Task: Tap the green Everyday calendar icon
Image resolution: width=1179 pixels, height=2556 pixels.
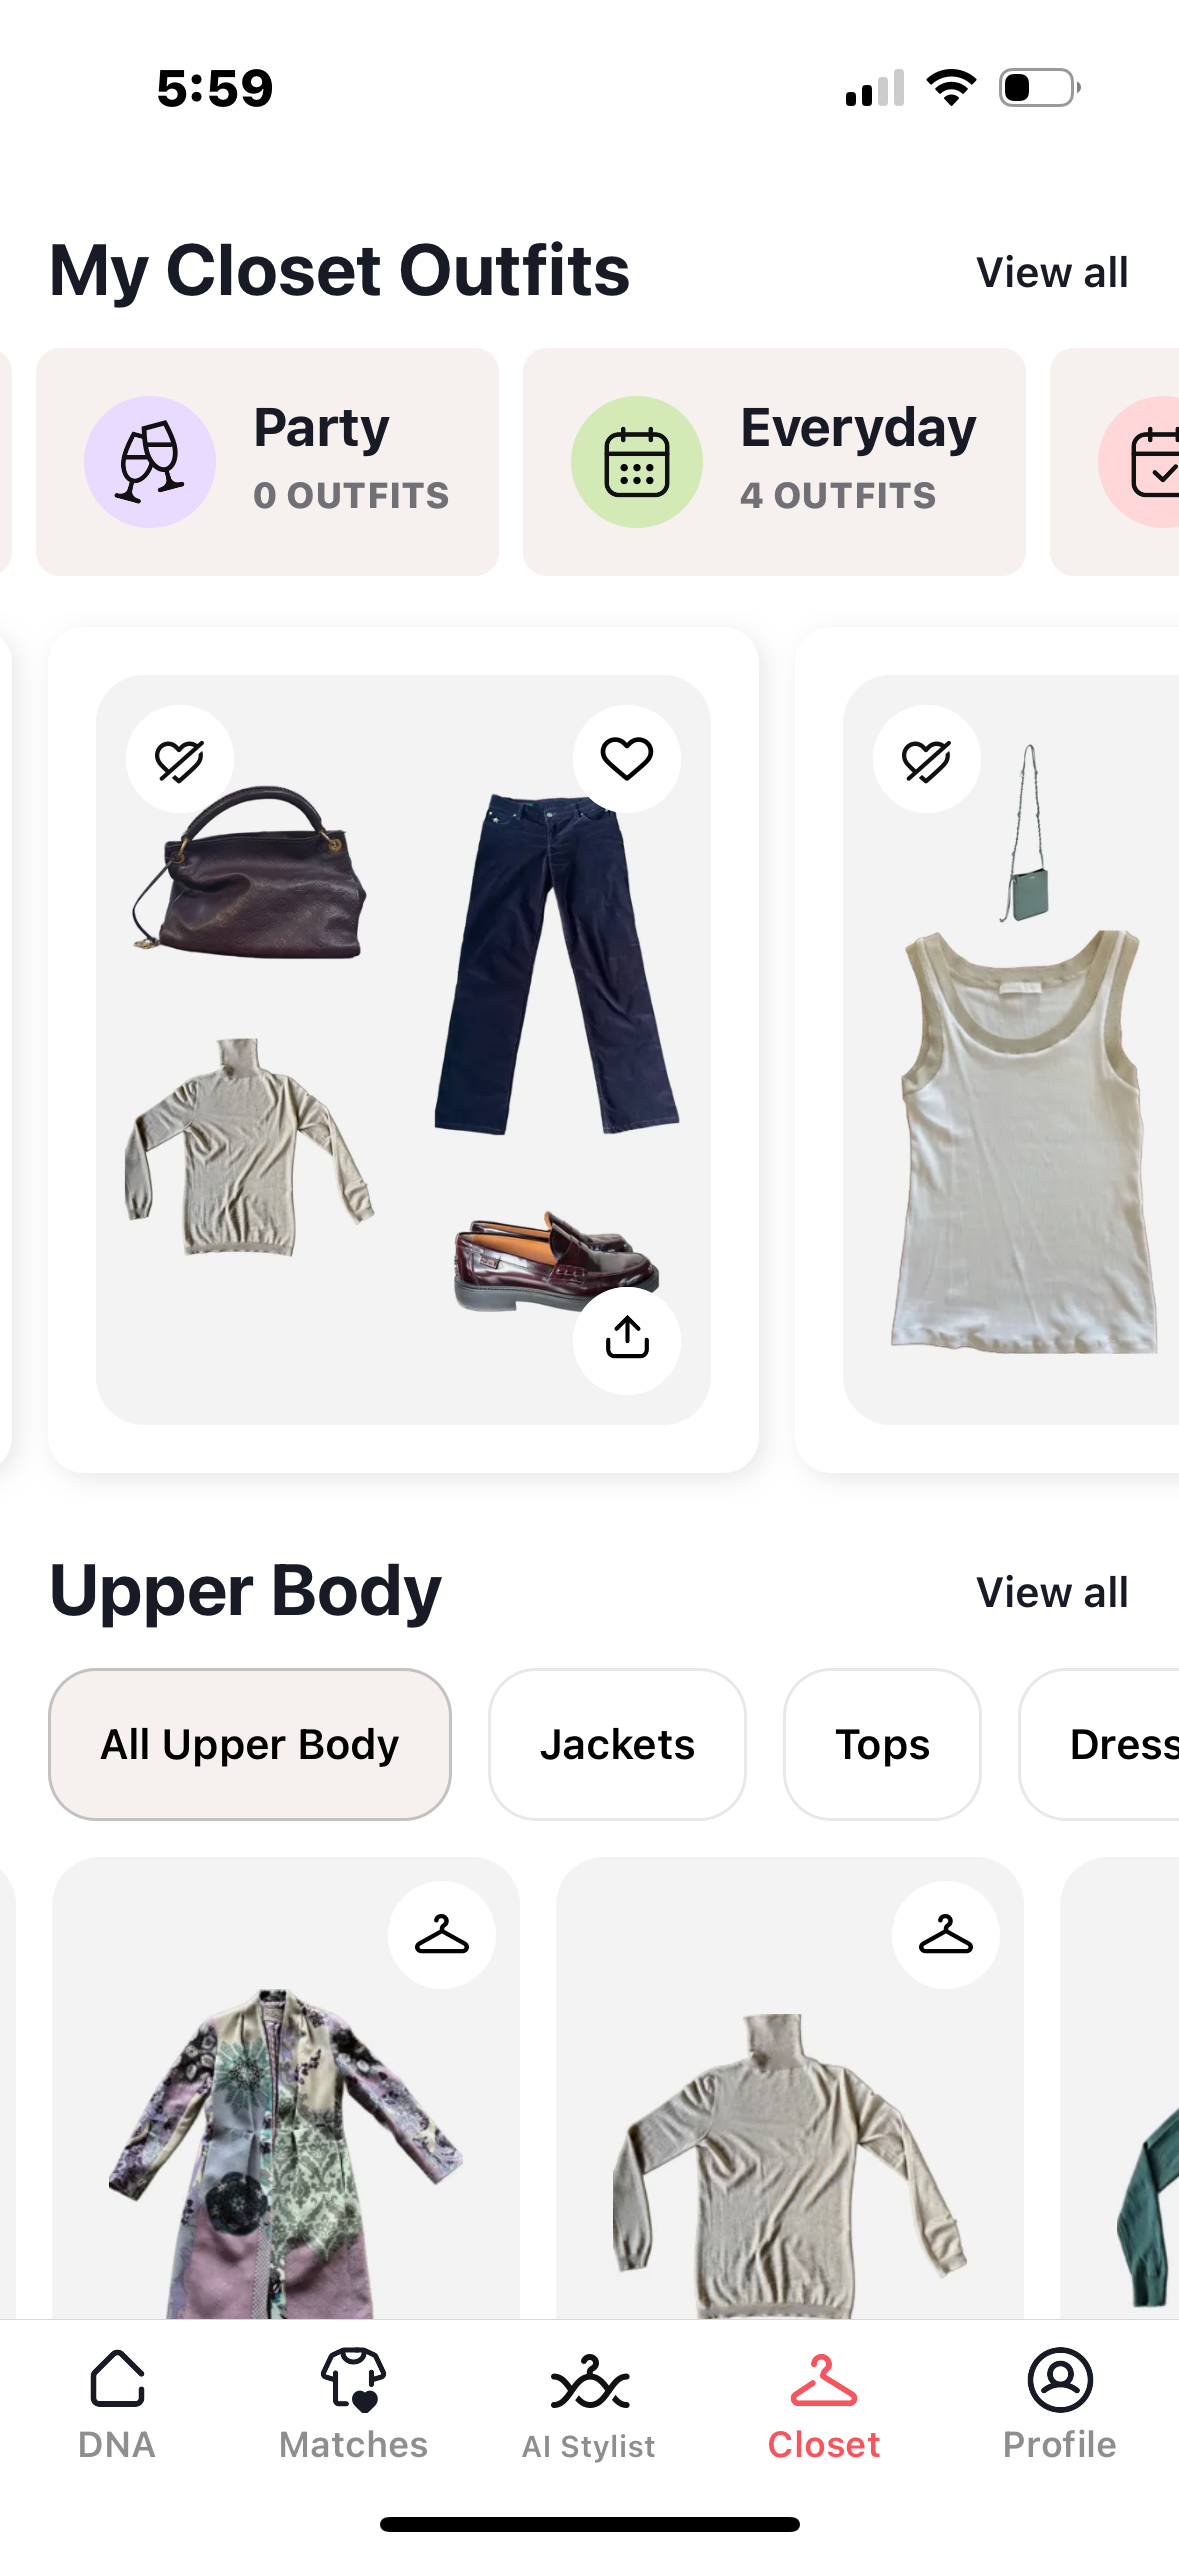Action: click(x=637, y=462)
